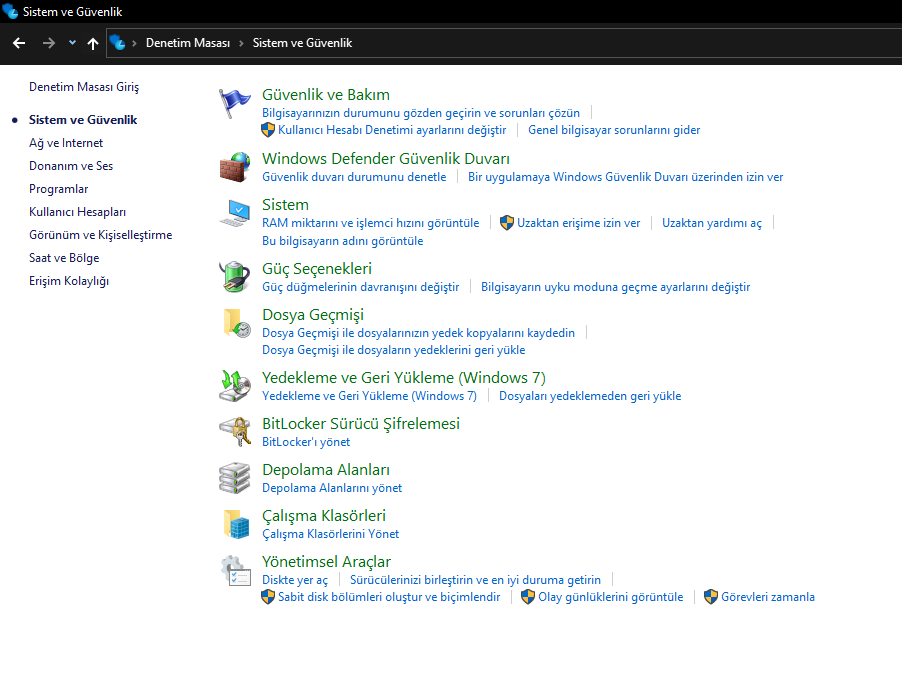Image resolution: width=902 pixels, height=675 pixels.
Task: Open Kullanıcı Hesabı Denetimi ayarlarını değiştir
Action: 392,130
